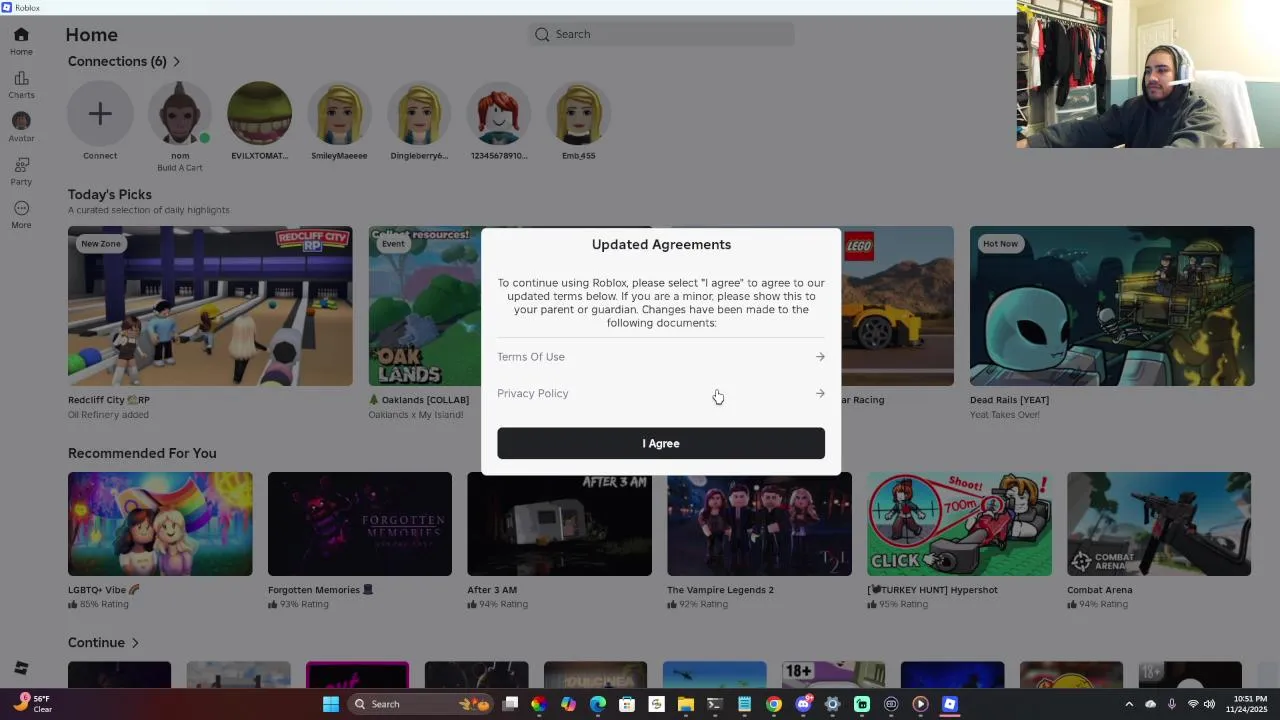Viewport: 1280px width, 720px height.
Task: Show hidden system tray icons
Action: click(x=1129, y=704)
